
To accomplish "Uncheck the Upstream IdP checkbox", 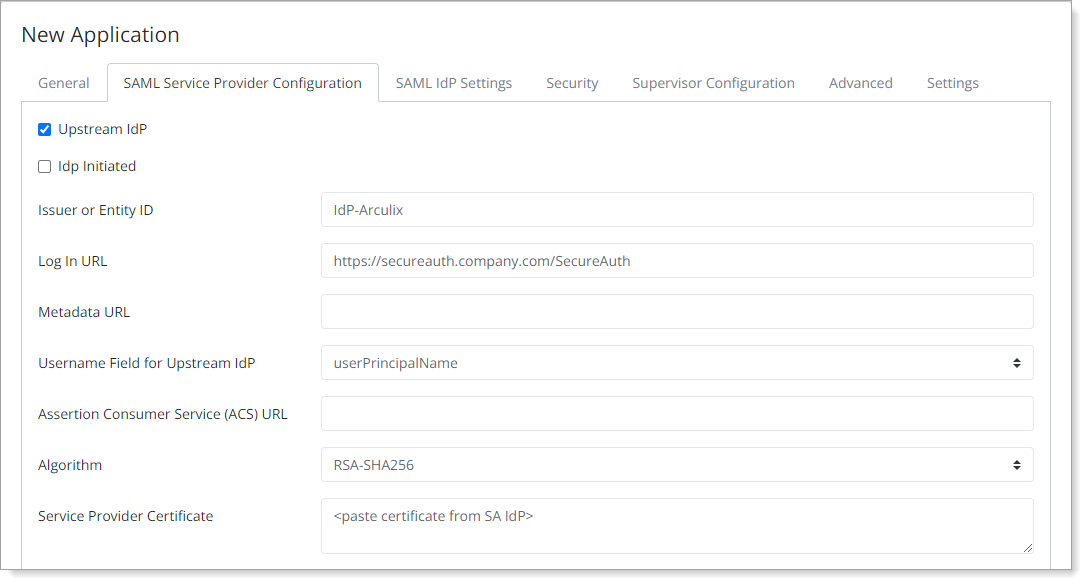I will click(44, 129).
